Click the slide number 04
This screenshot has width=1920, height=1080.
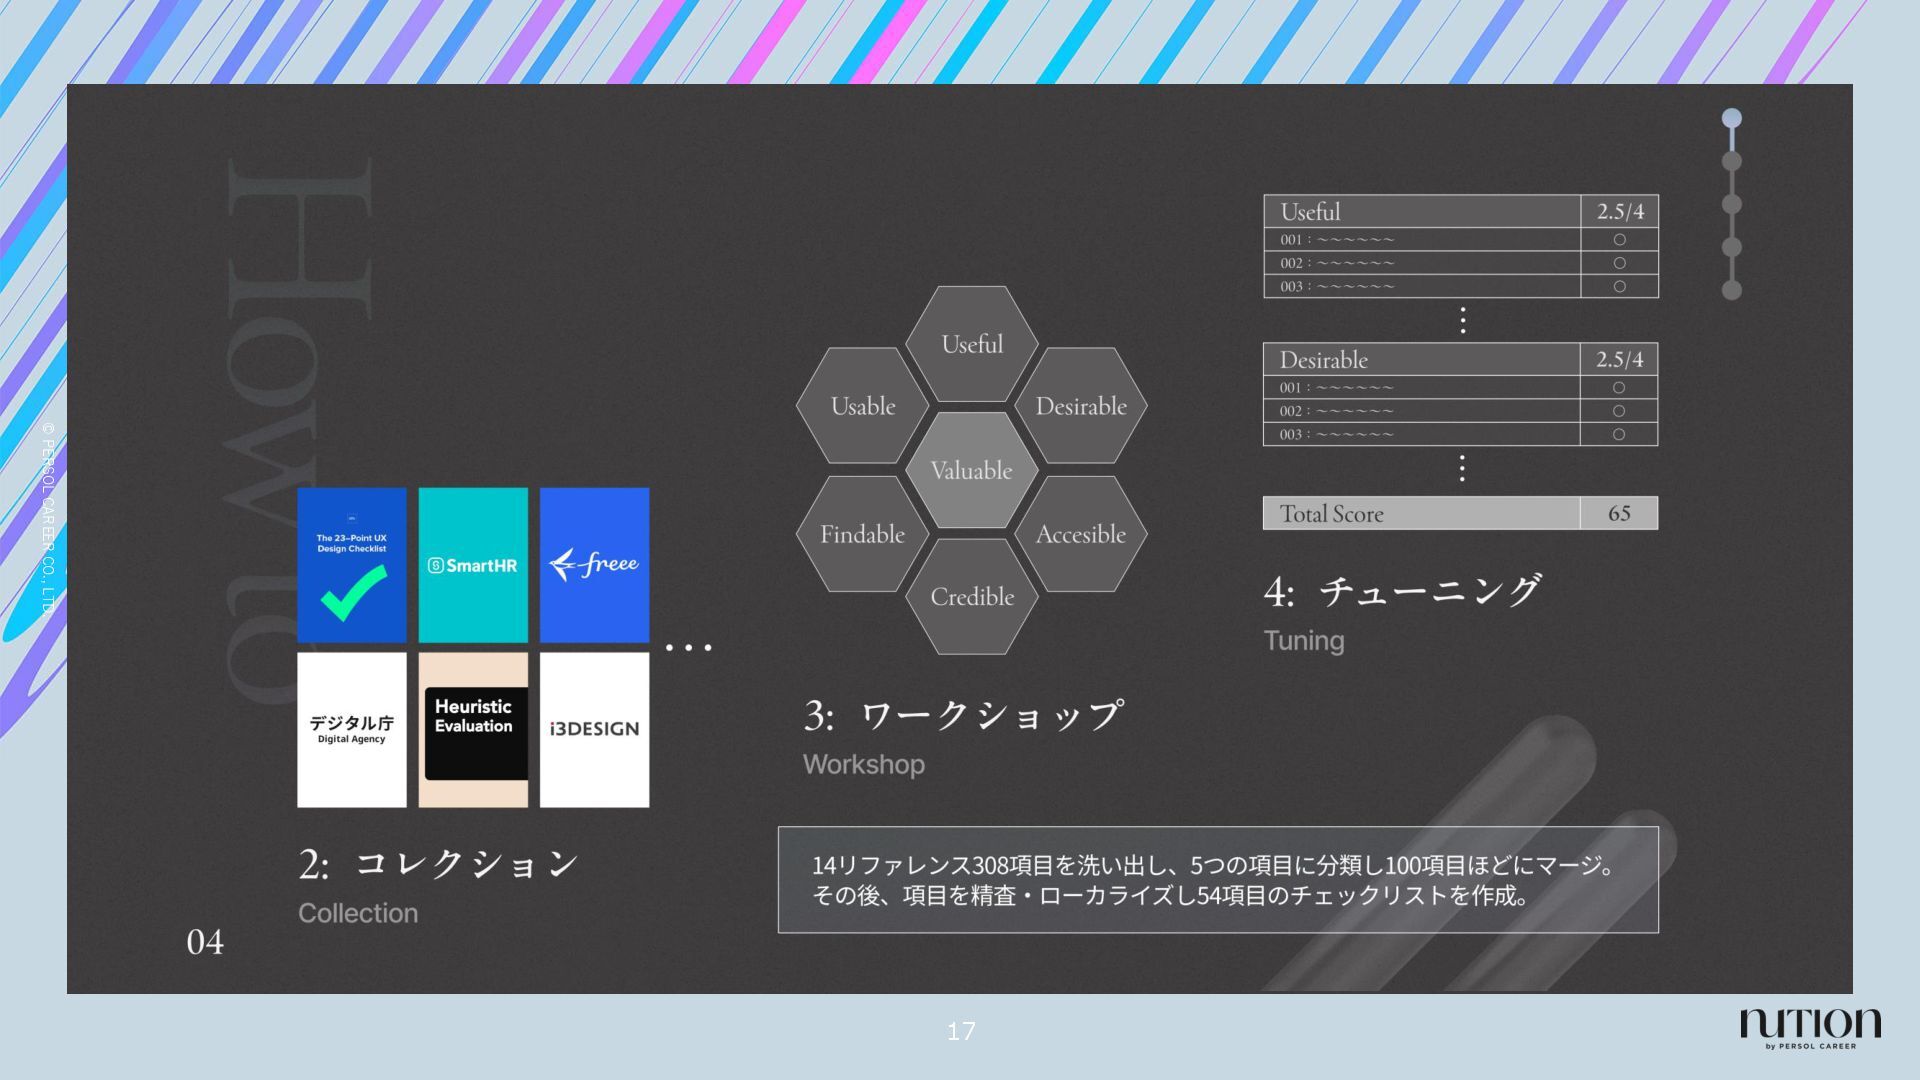point(205,942)
